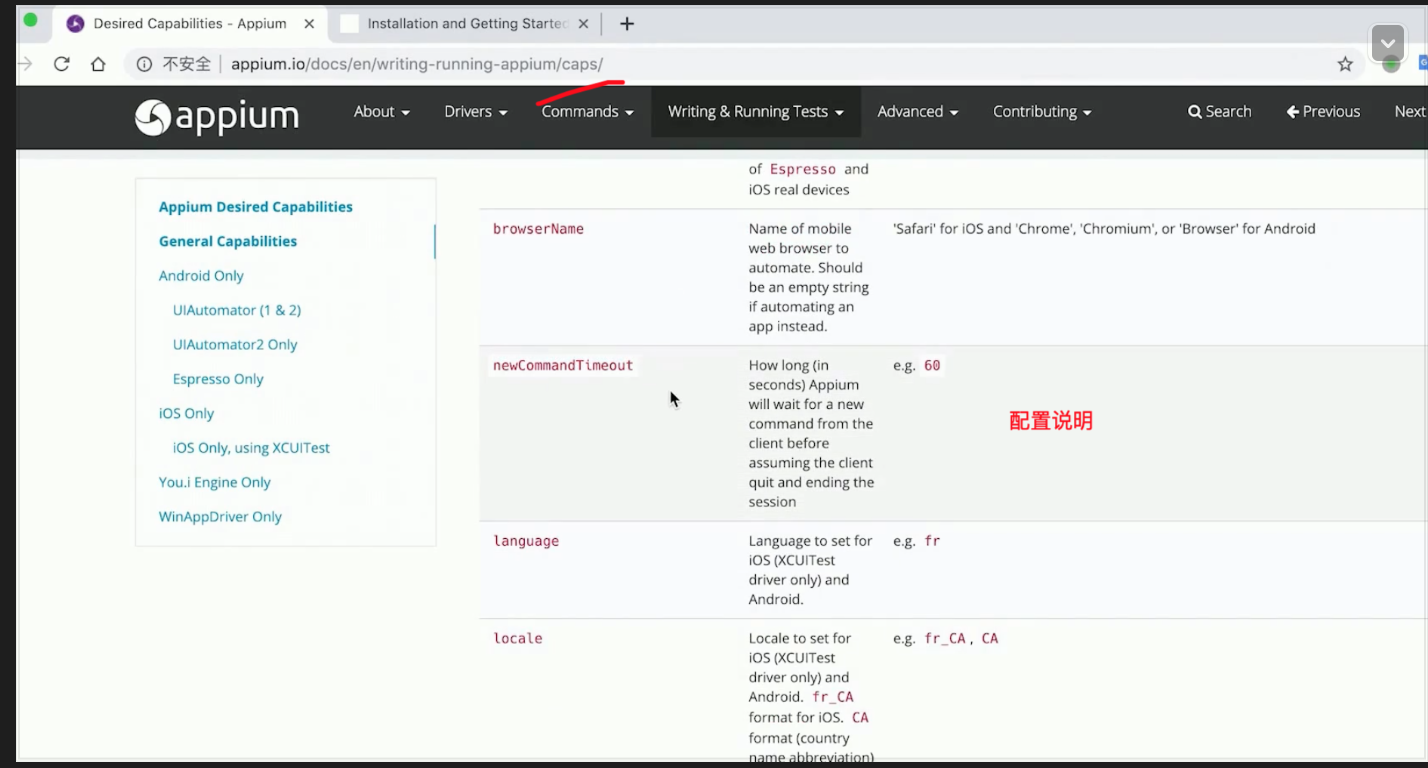
Task: Click the locale capability cell
Action: point(518,638)
